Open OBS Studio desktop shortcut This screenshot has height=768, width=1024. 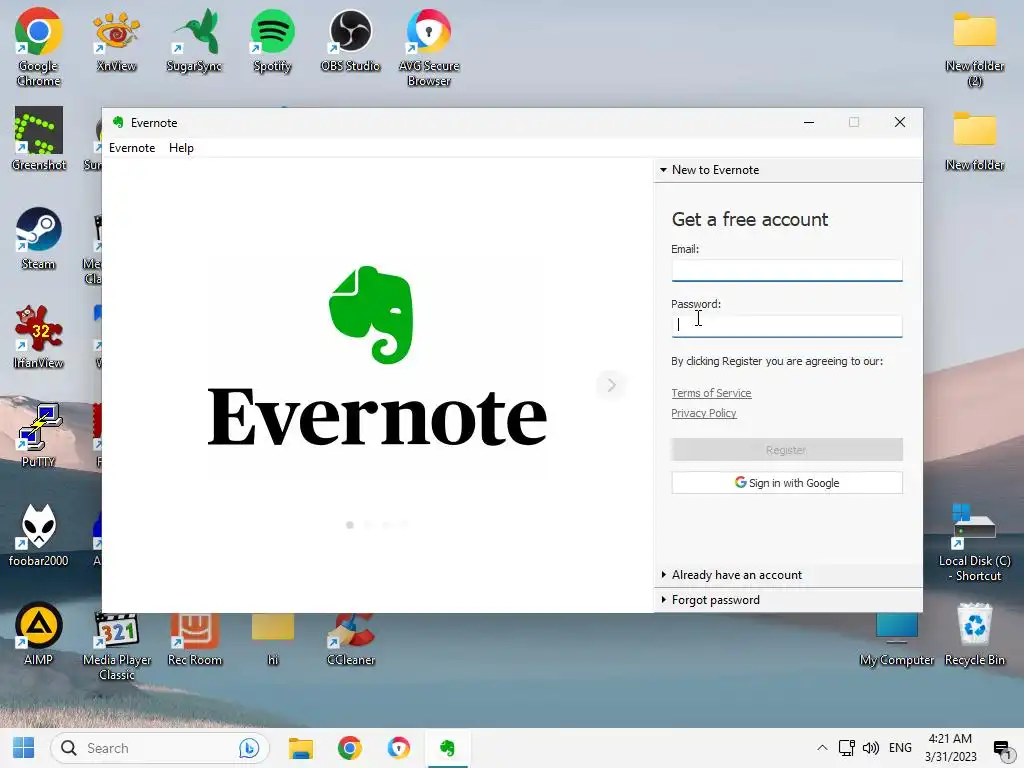[351, 40]
